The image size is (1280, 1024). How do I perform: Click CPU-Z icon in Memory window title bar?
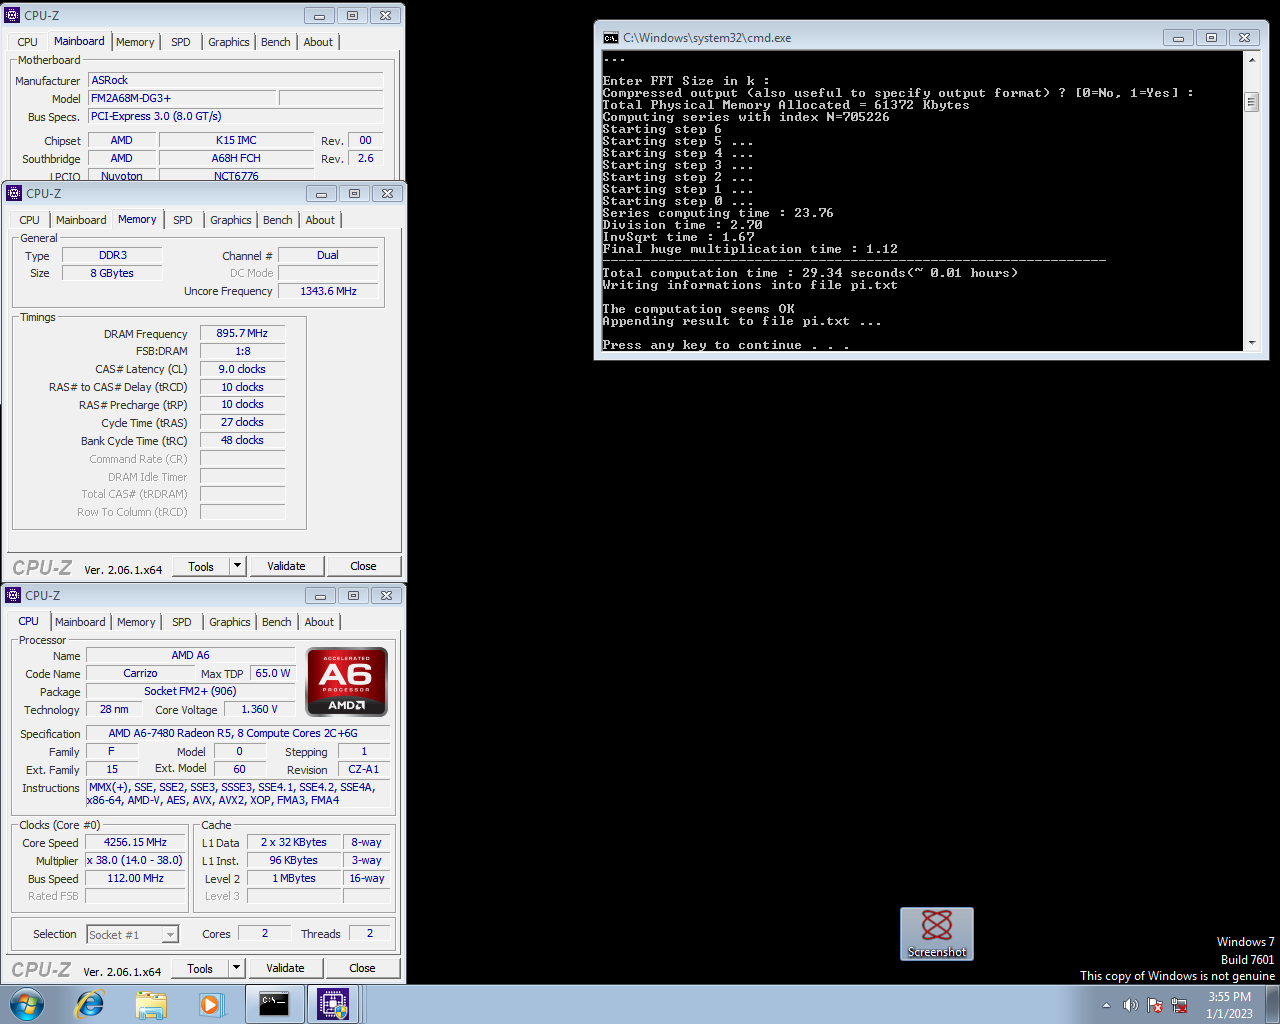[14, 193]
